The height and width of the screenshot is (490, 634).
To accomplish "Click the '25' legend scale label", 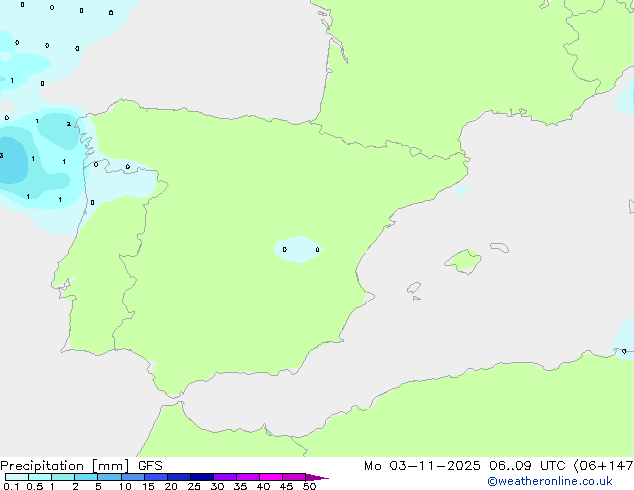I will pos(194,486).
